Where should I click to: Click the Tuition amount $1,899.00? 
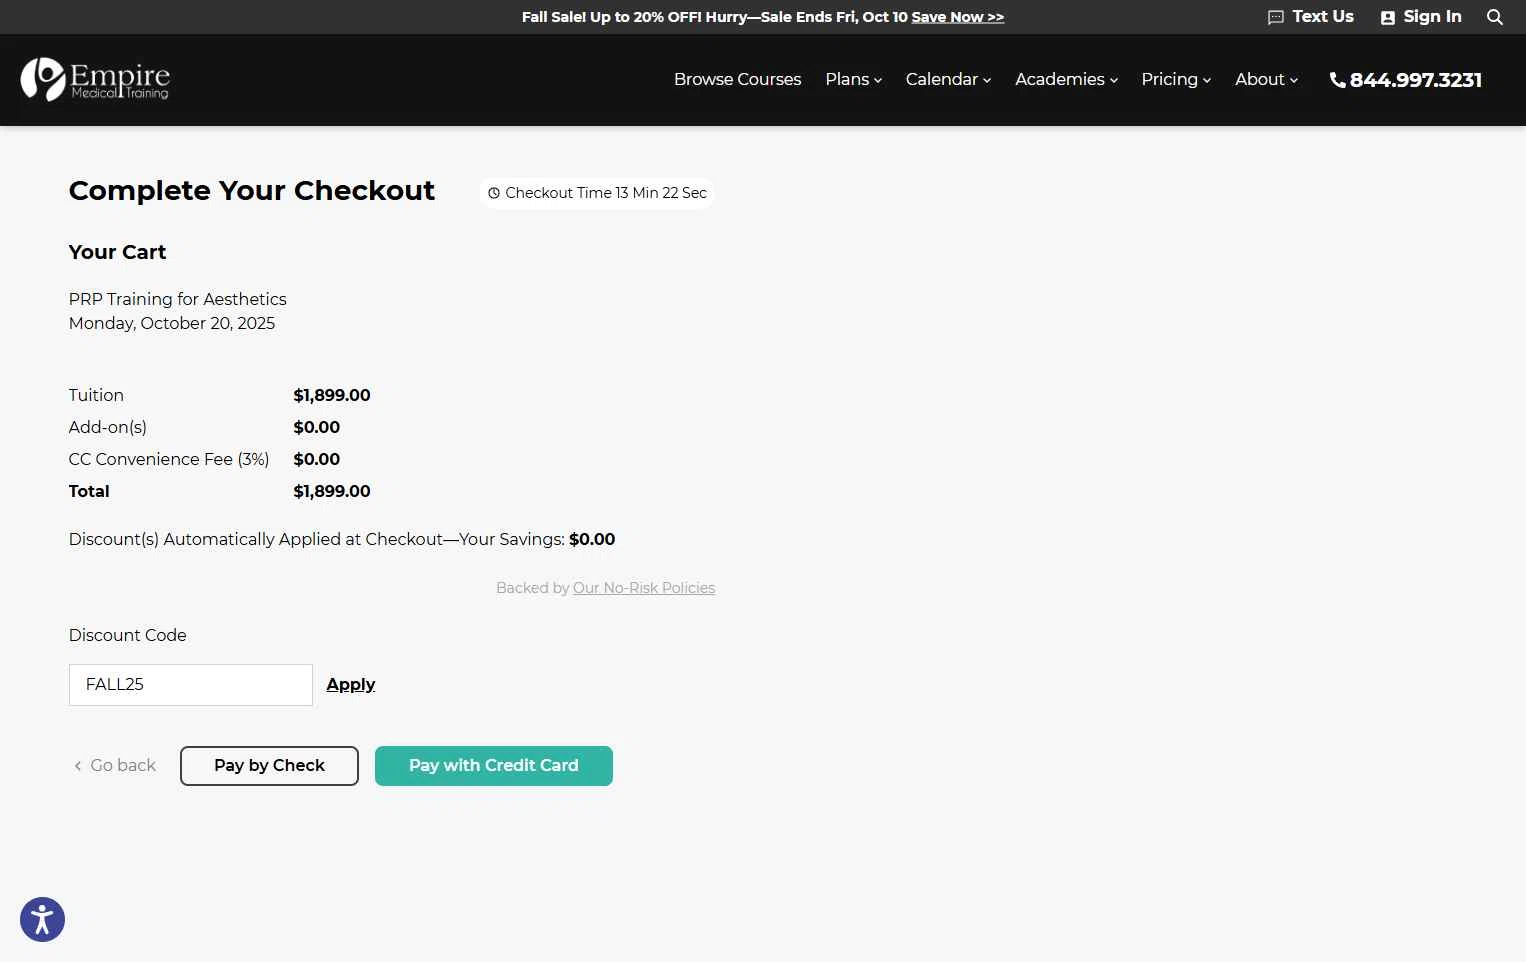(332, 395)
